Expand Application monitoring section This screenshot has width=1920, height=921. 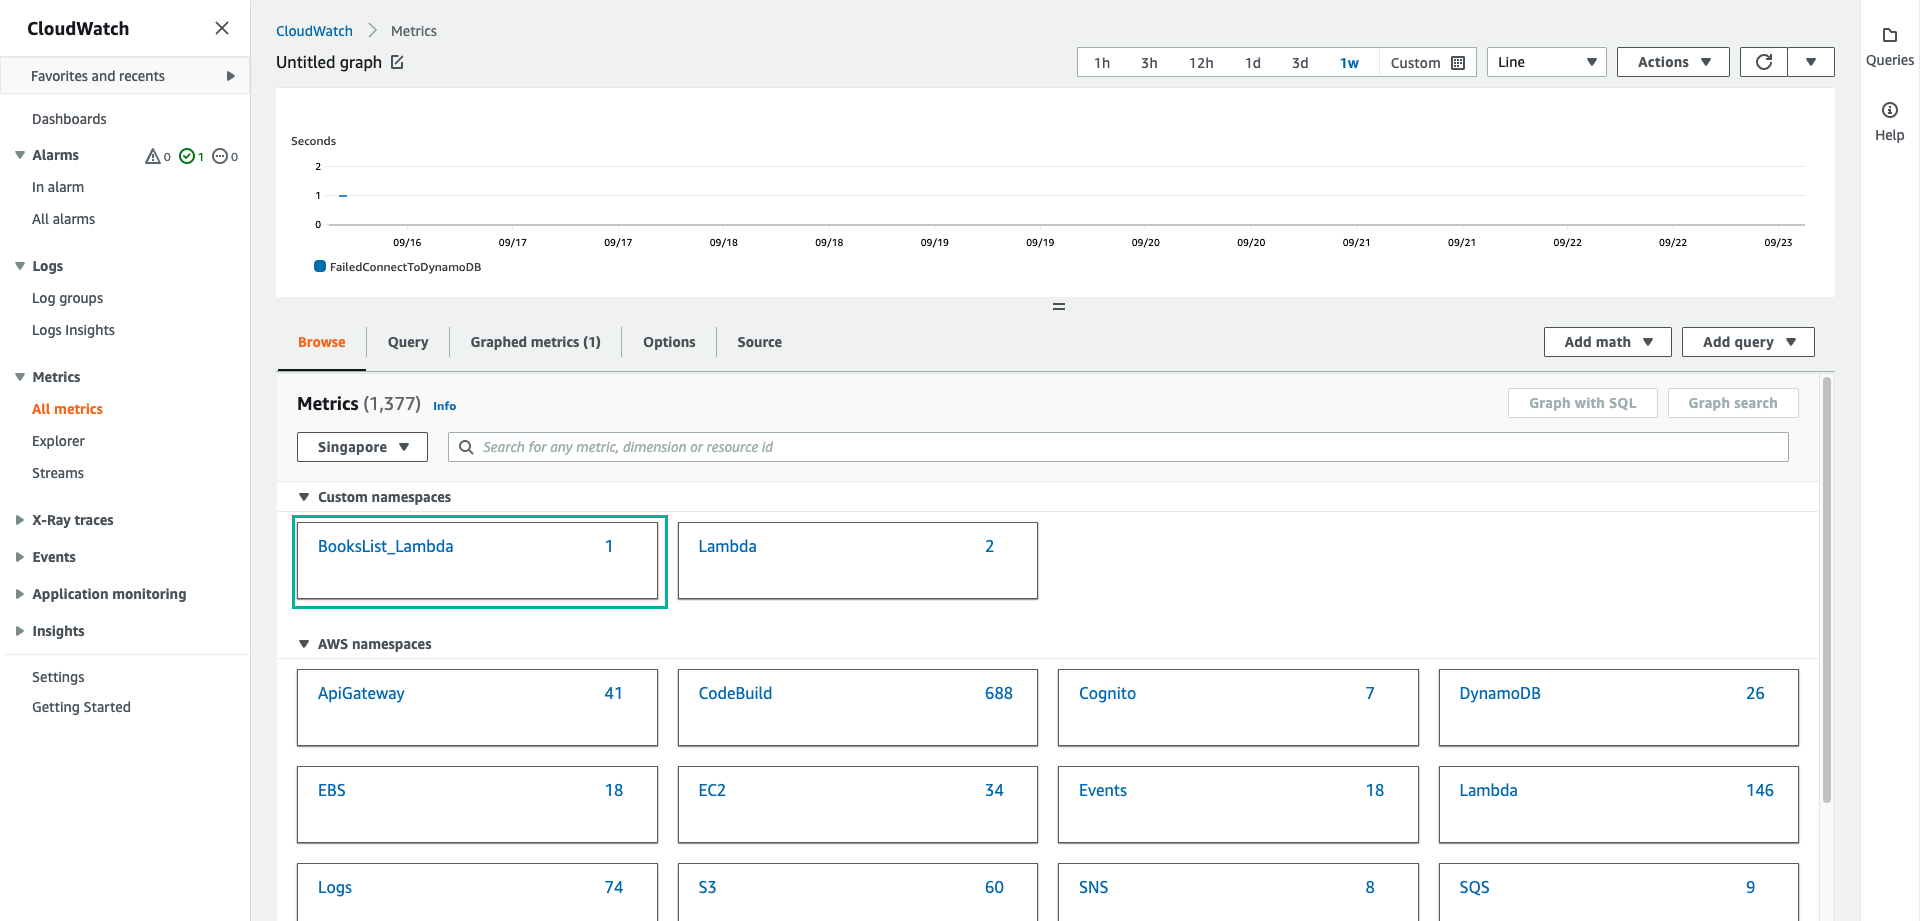(20, 594)
